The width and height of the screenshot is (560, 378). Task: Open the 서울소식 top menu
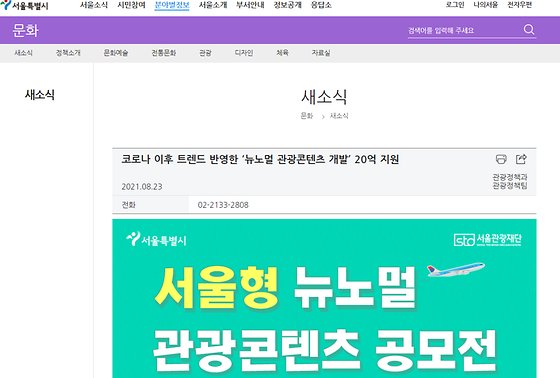click(x=94, y=5)
